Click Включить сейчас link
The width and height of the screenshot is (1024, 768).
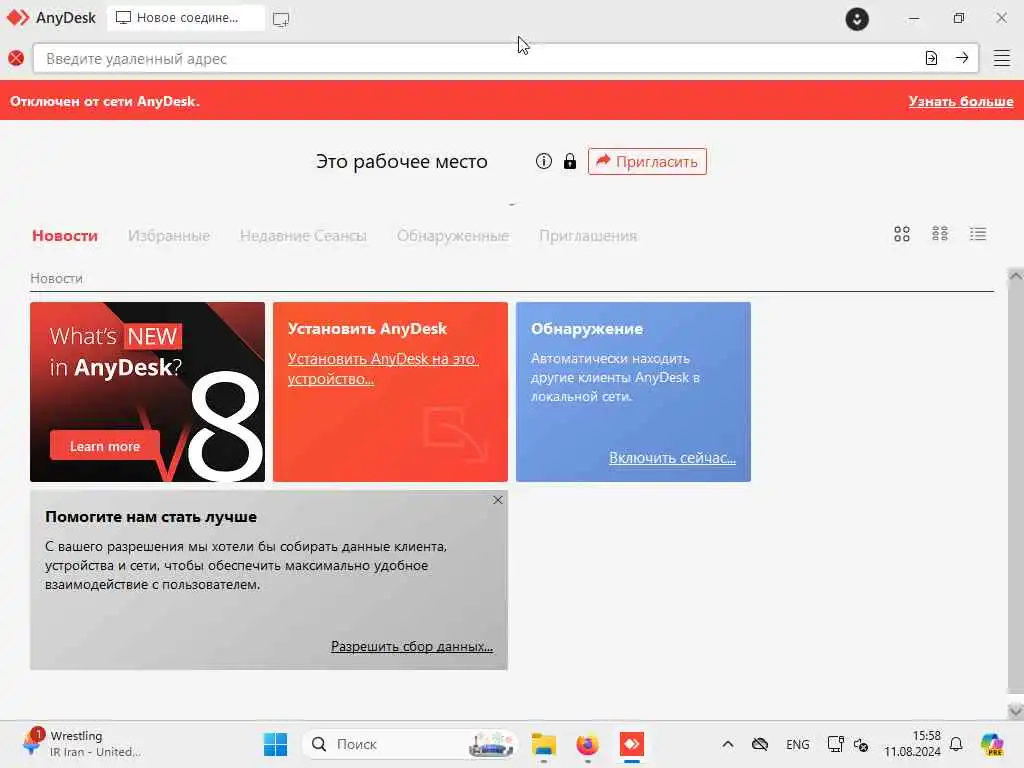coord(672,458)
